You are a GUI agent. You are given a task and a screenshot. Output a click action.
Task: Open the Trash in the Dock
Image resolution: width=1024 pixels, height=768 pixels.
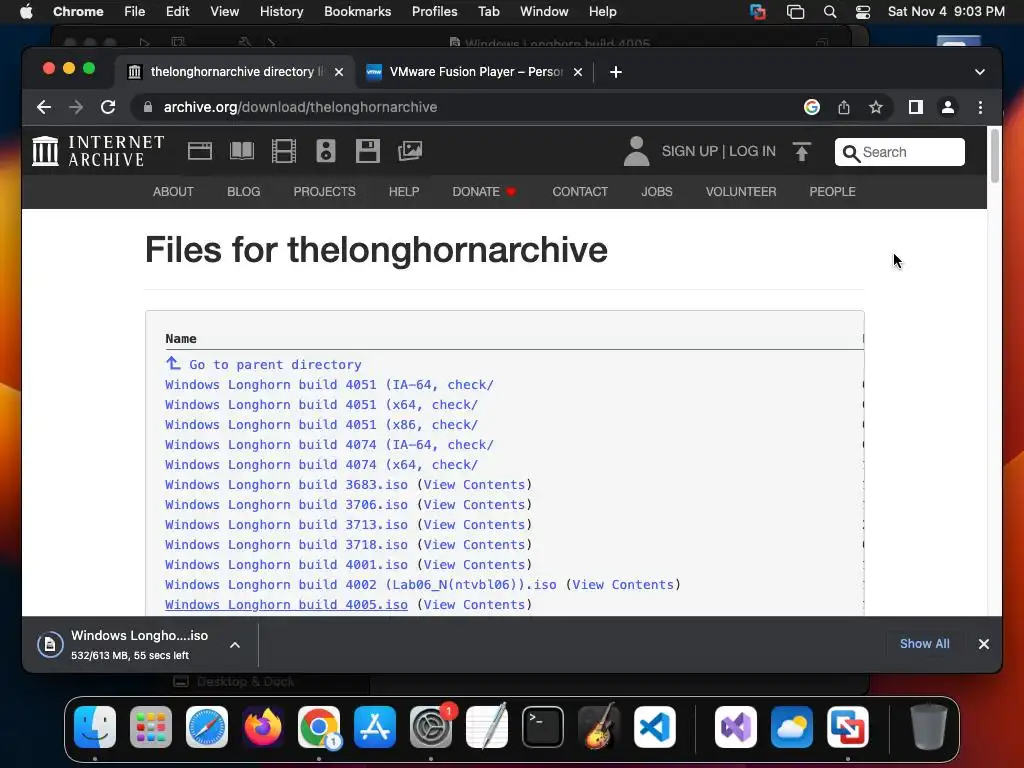(929, 727)
